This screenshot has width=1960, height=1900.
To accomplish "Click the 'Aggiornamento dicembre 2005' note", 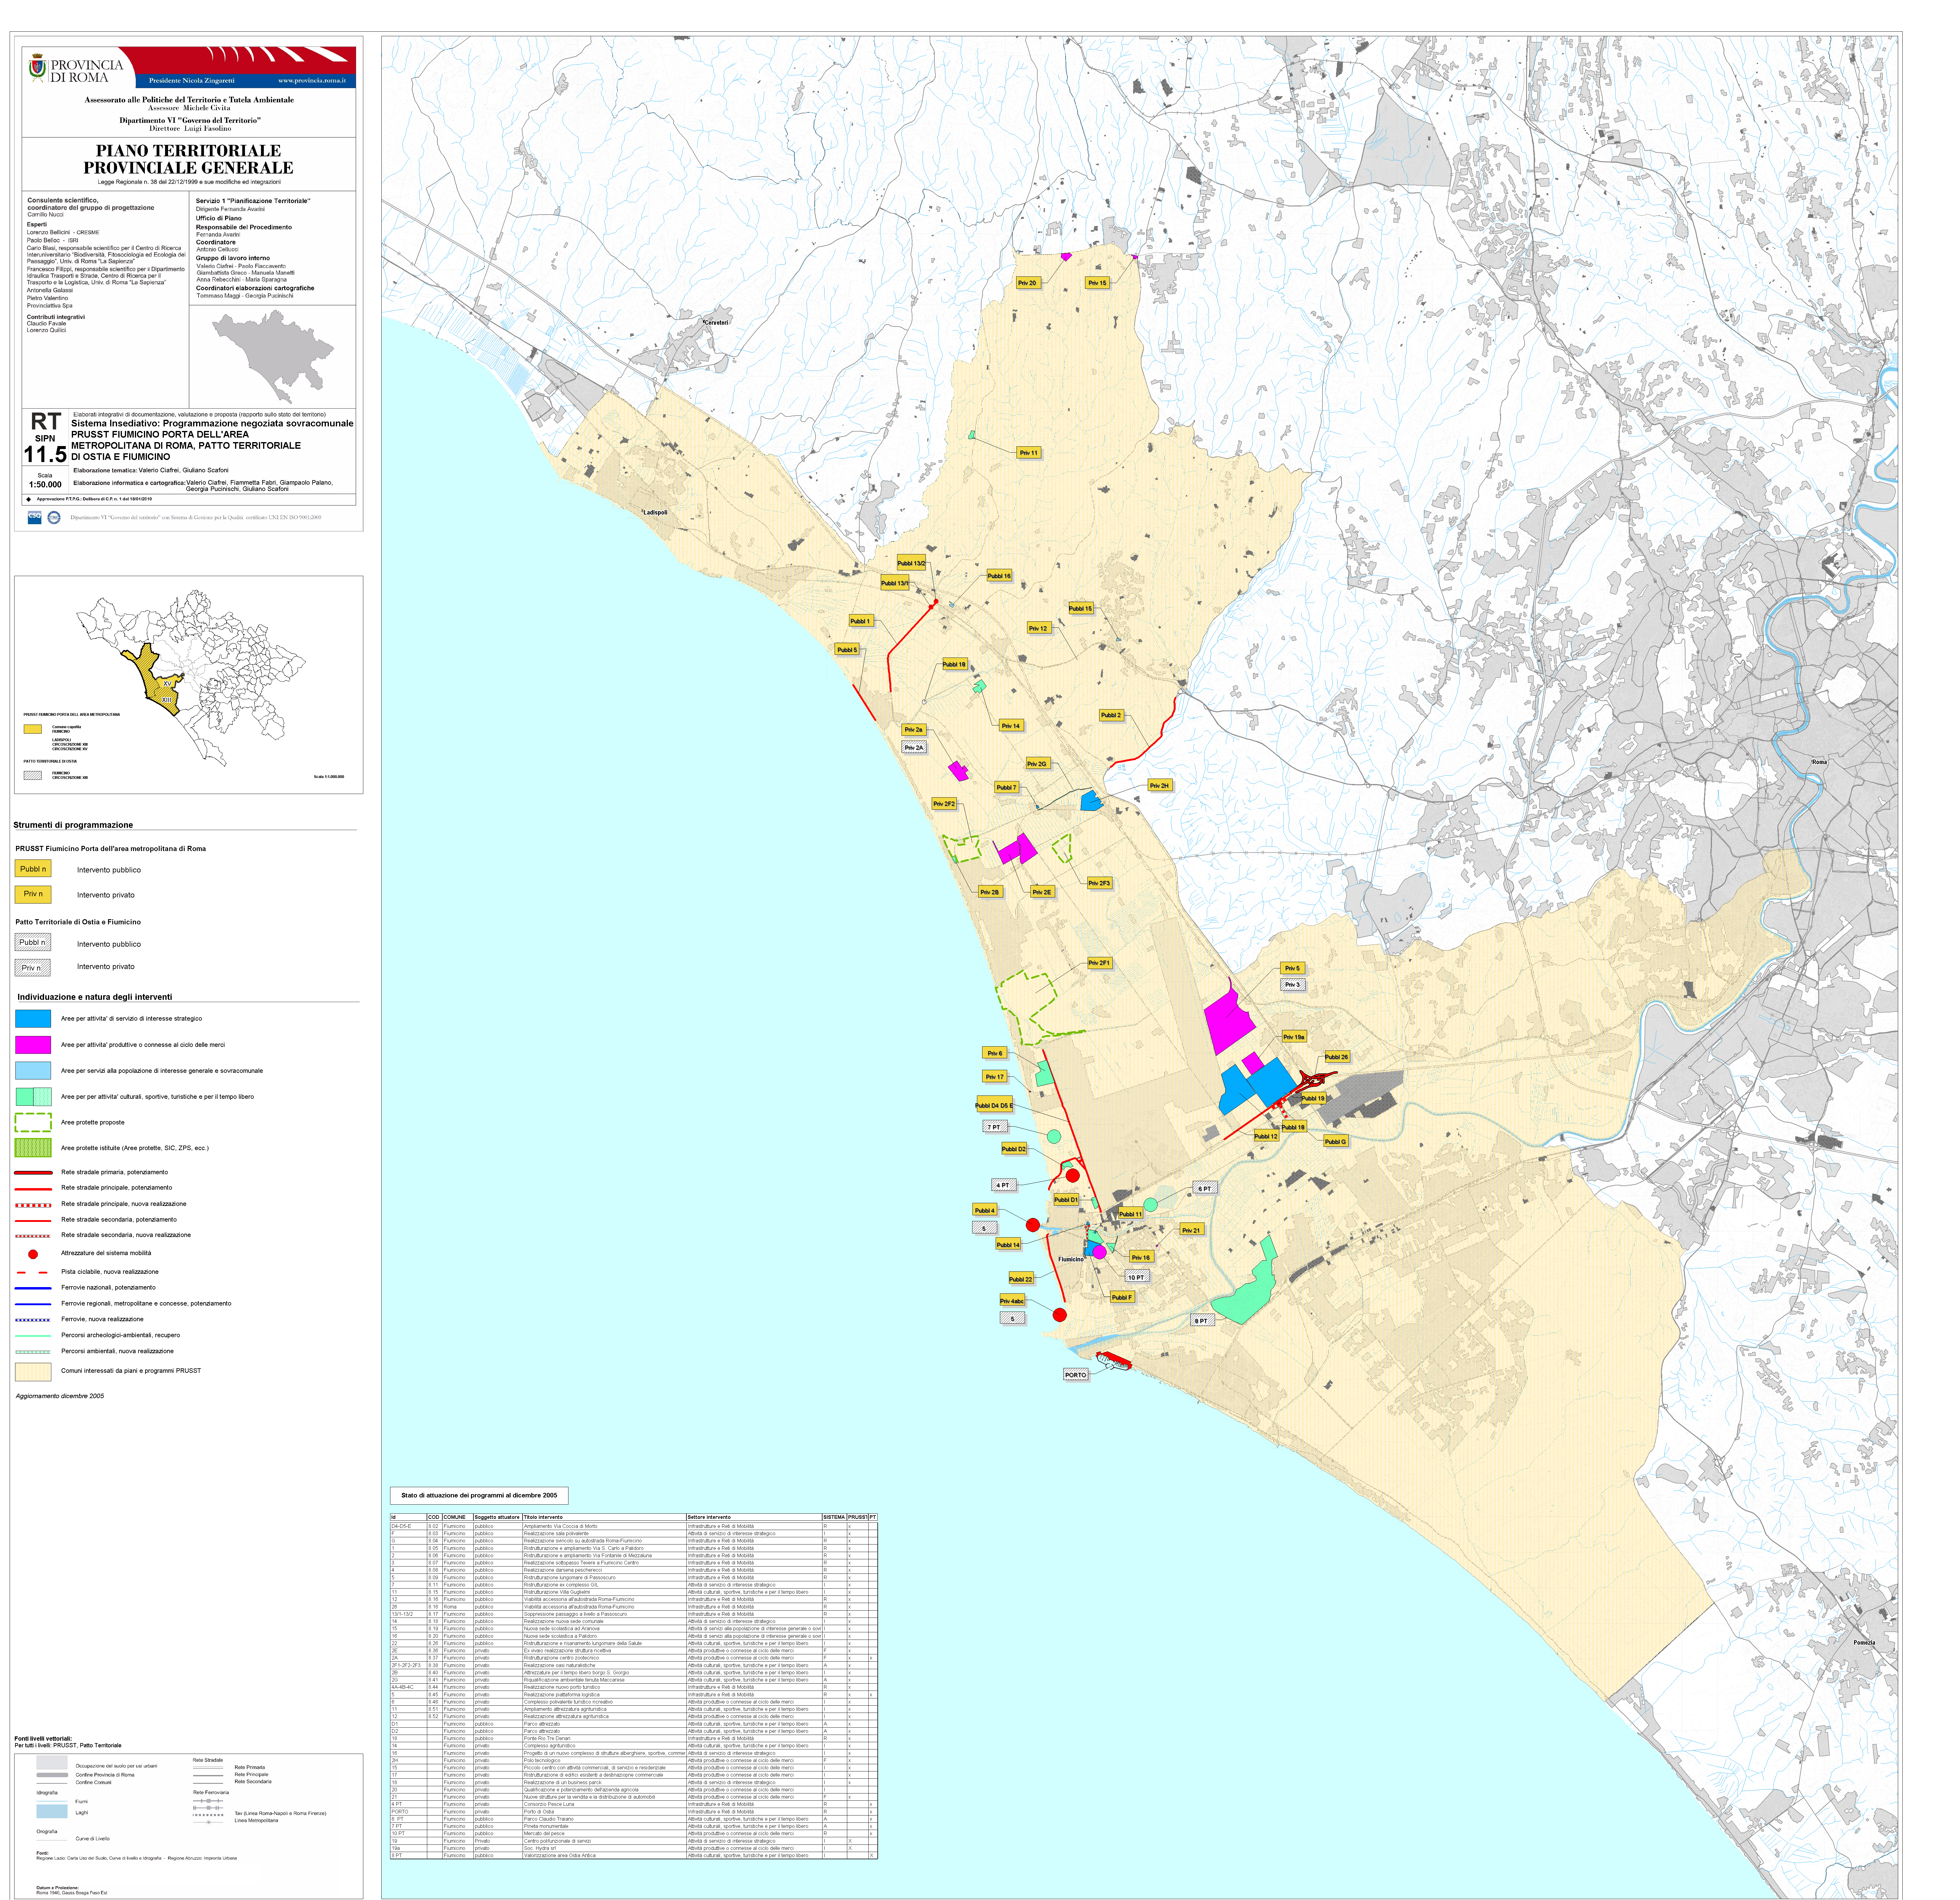I will click(60, 1396).
